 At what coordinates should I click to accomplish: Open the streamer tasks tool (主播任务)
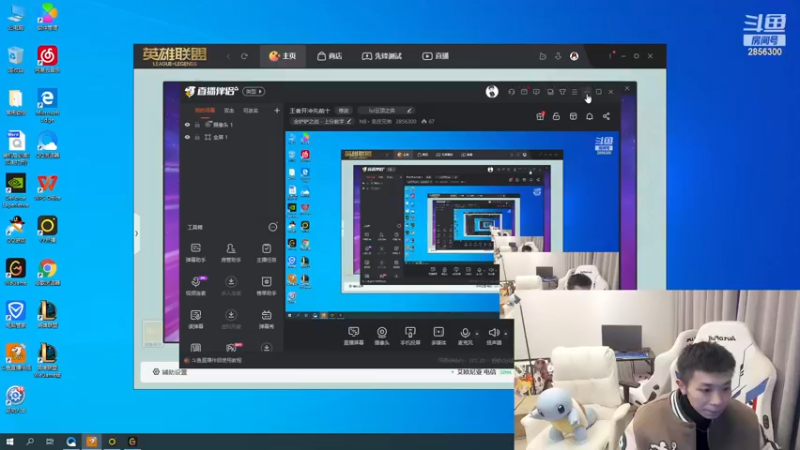click(266, 253)
